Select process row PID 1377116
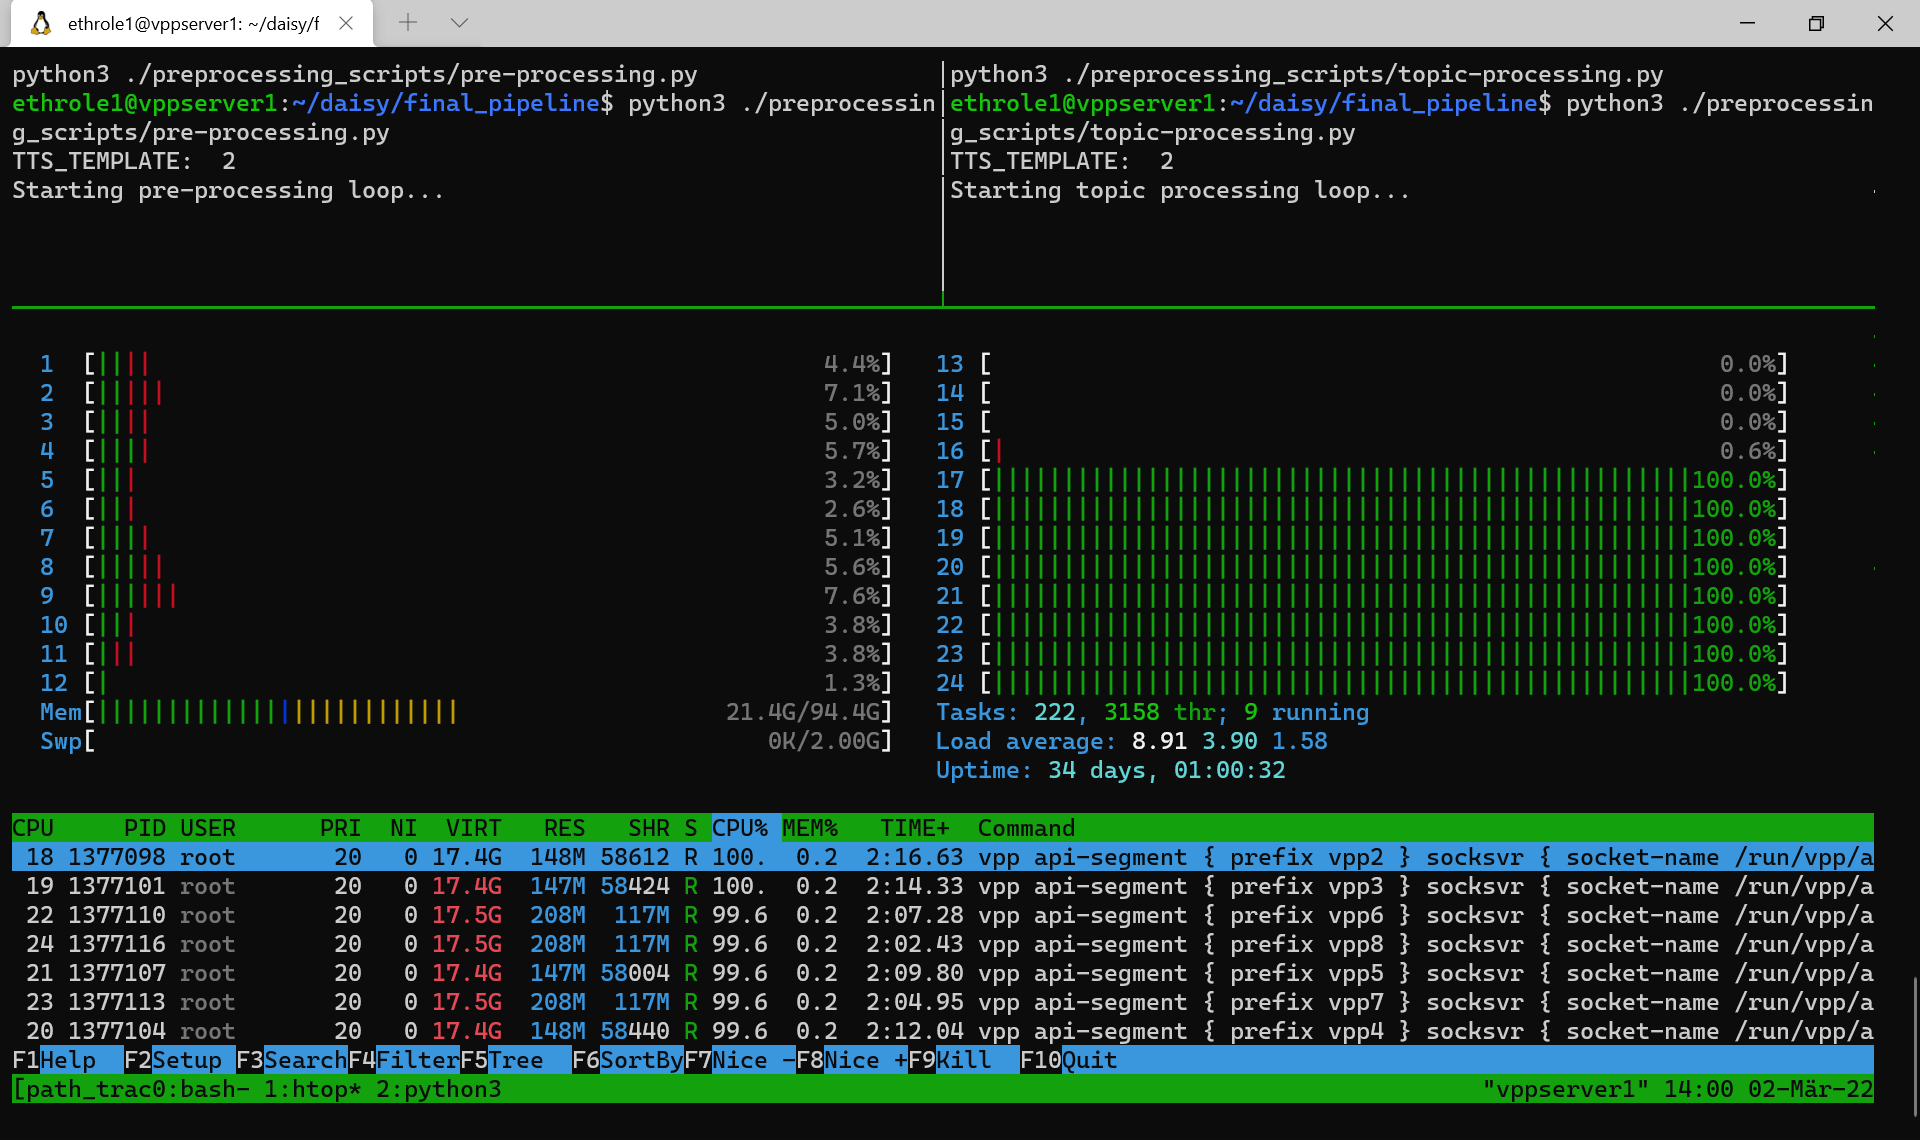 943,944
